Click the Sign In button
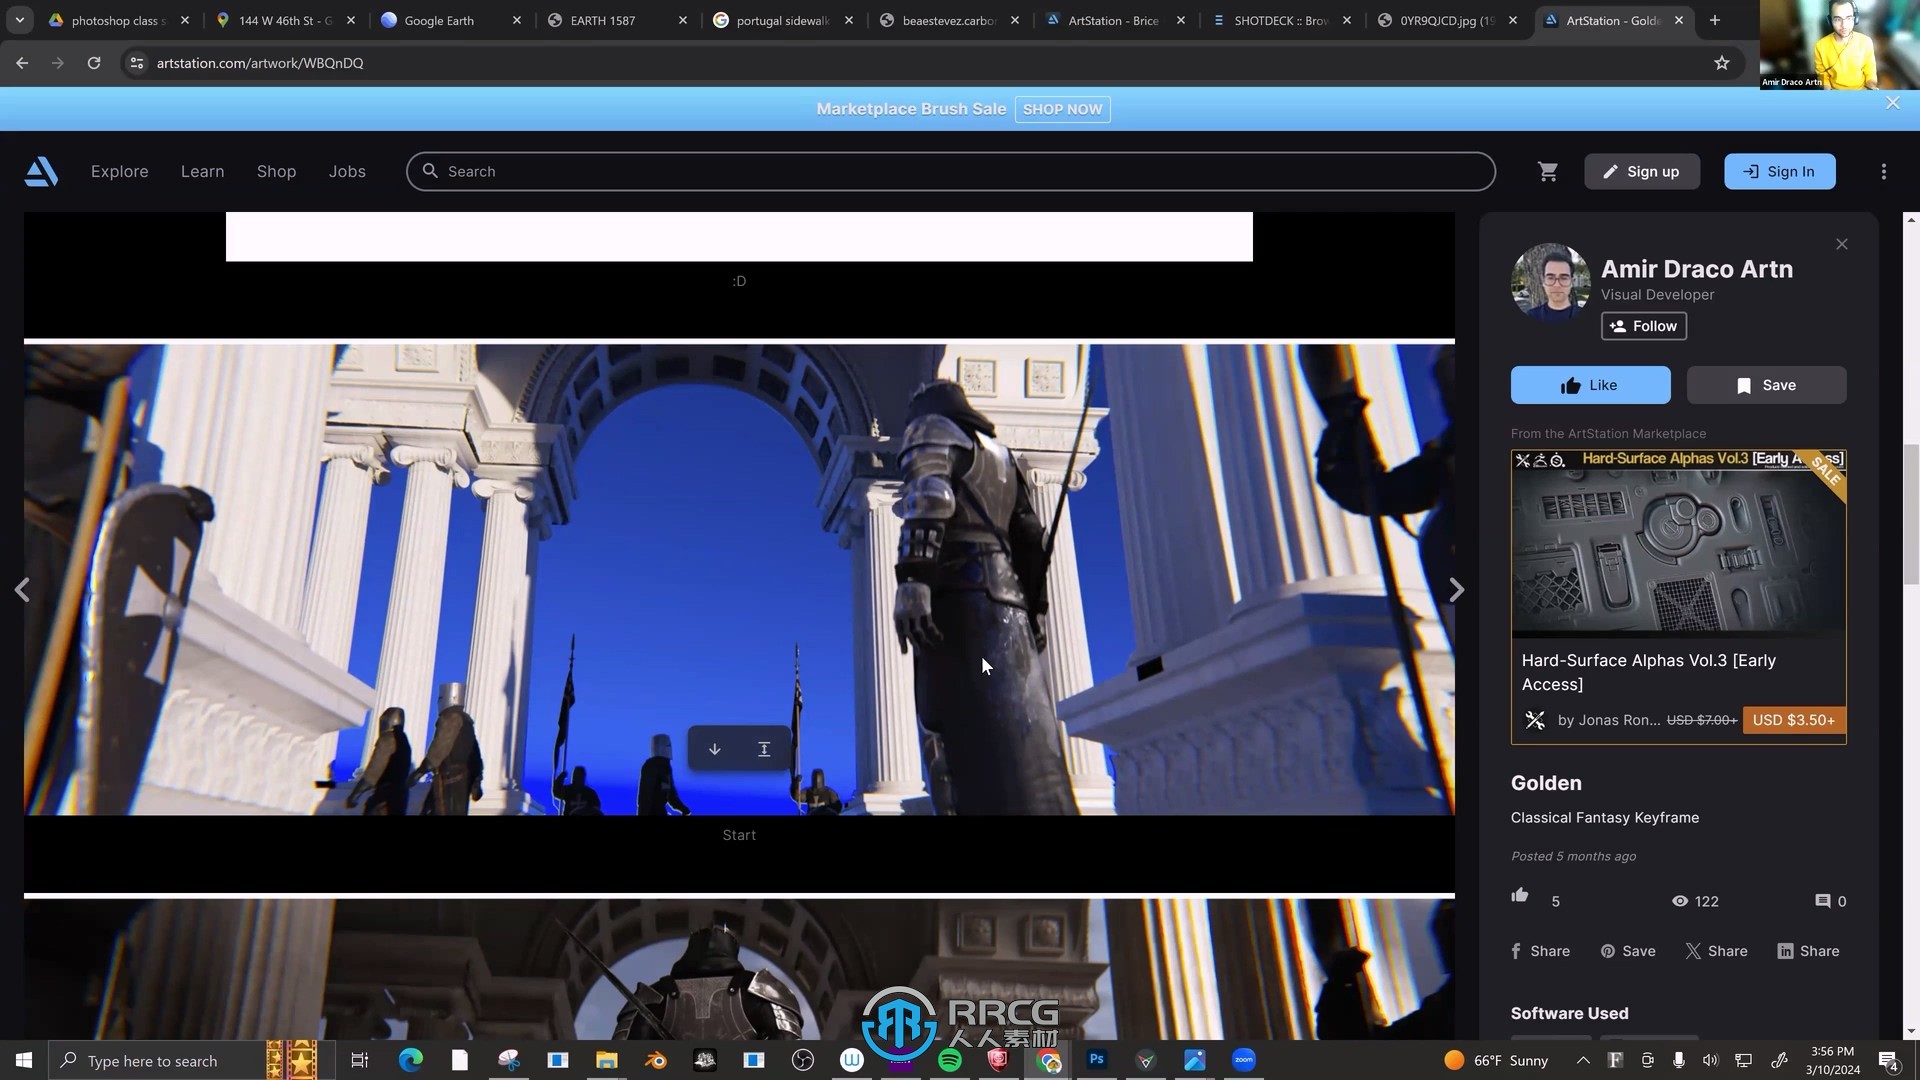The width and height of the screenshot is (1920, 1080). tap(1780, 172)
